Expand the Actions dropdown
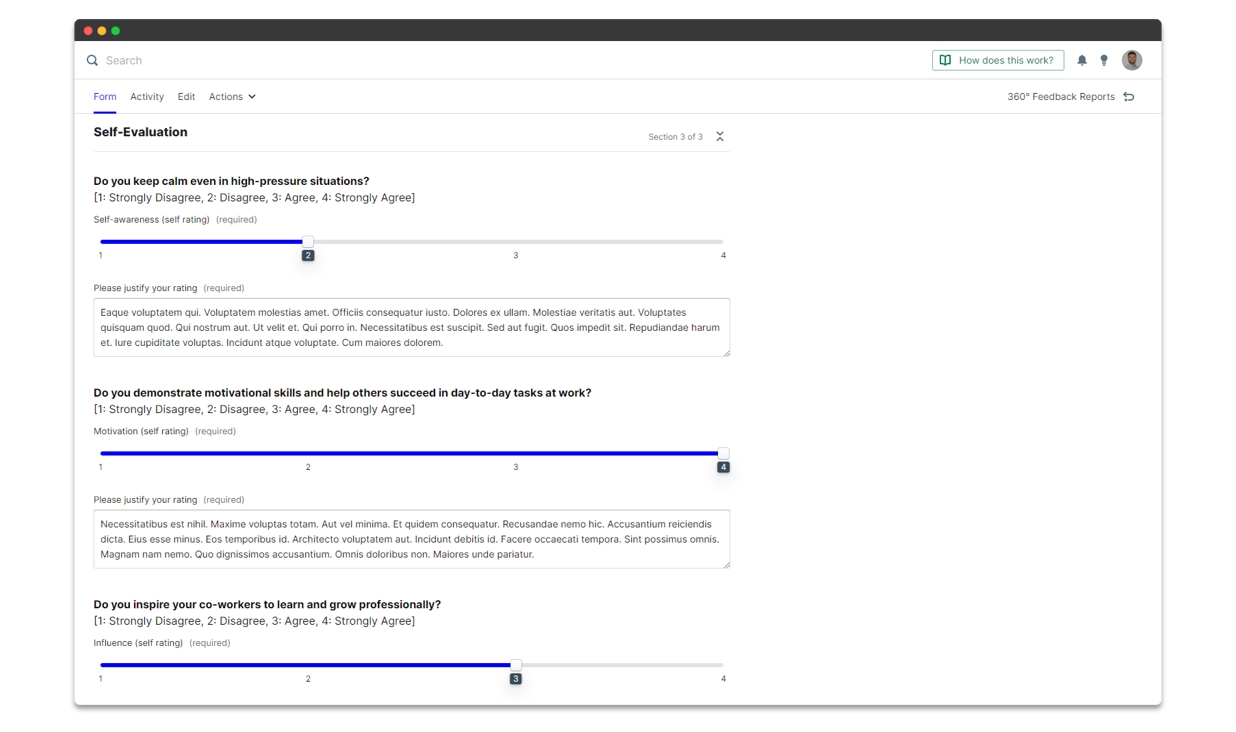This screenshot has width=1236, height=732. (x=232, y=96)
